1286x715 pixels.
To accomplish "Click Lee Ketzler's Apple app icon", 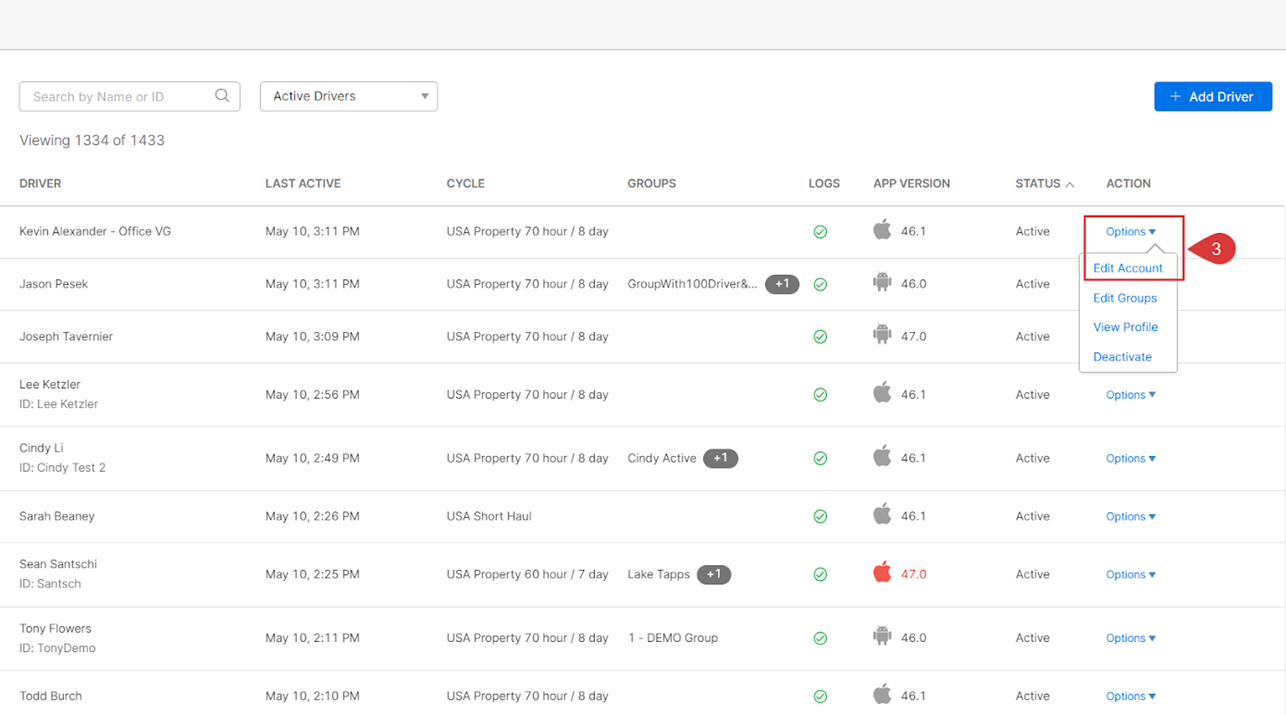I will pyautogui.click(x=882, y=393).
